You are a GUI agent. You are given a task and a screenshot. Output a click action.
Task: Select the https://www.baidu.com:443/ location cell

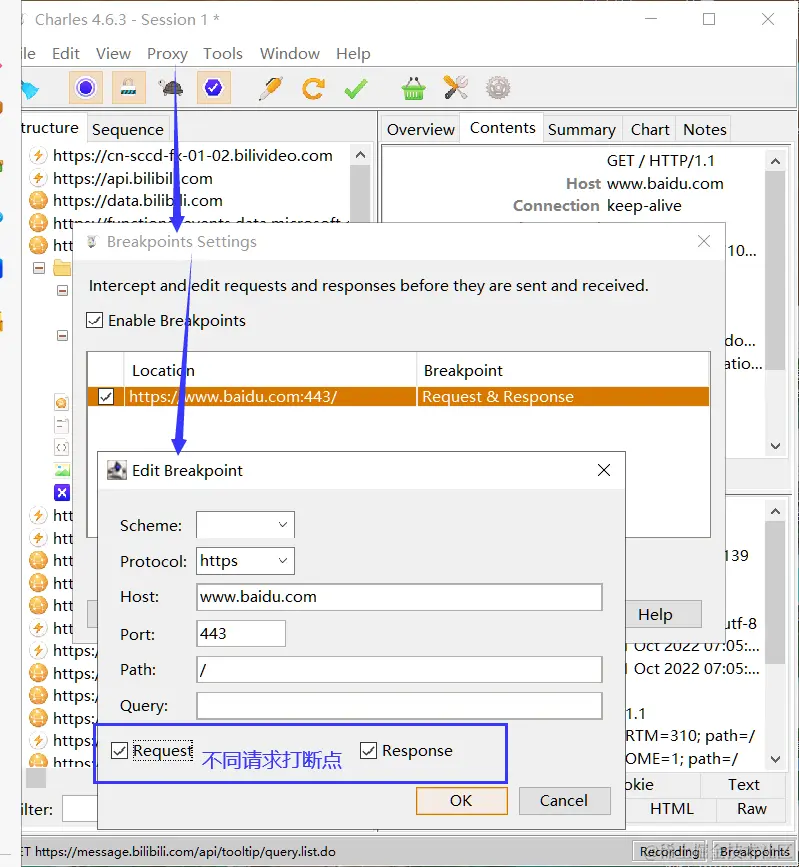point(270,396)
